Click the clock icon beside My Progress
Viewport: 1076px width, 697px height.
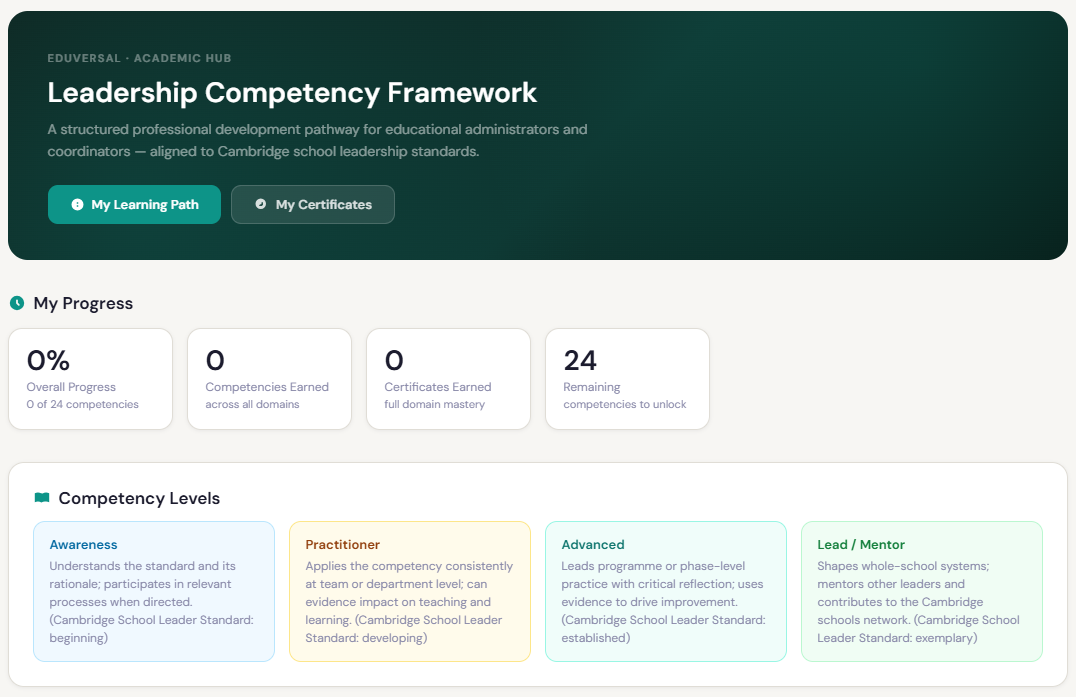[17, 303]
